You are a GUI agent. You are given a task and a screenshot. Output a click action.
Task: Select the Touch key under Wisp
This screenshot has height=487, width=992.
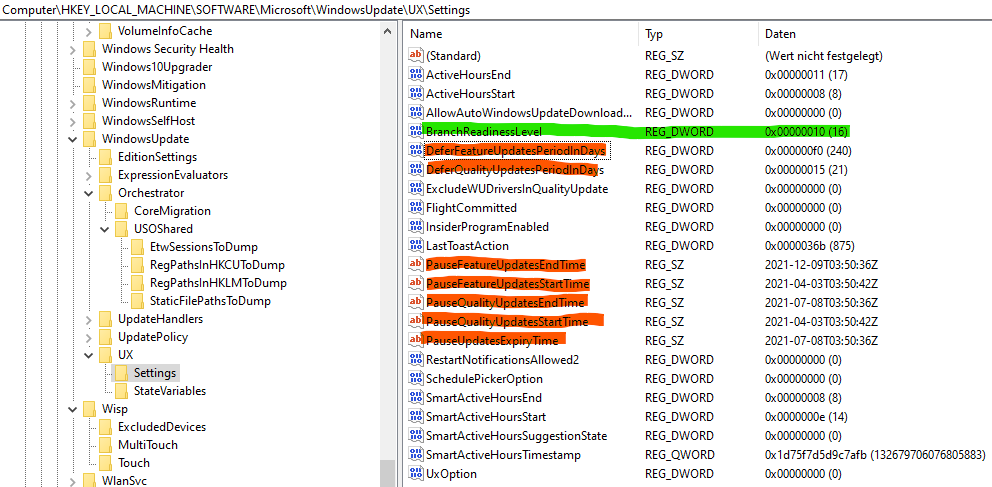tap(133, 463)
